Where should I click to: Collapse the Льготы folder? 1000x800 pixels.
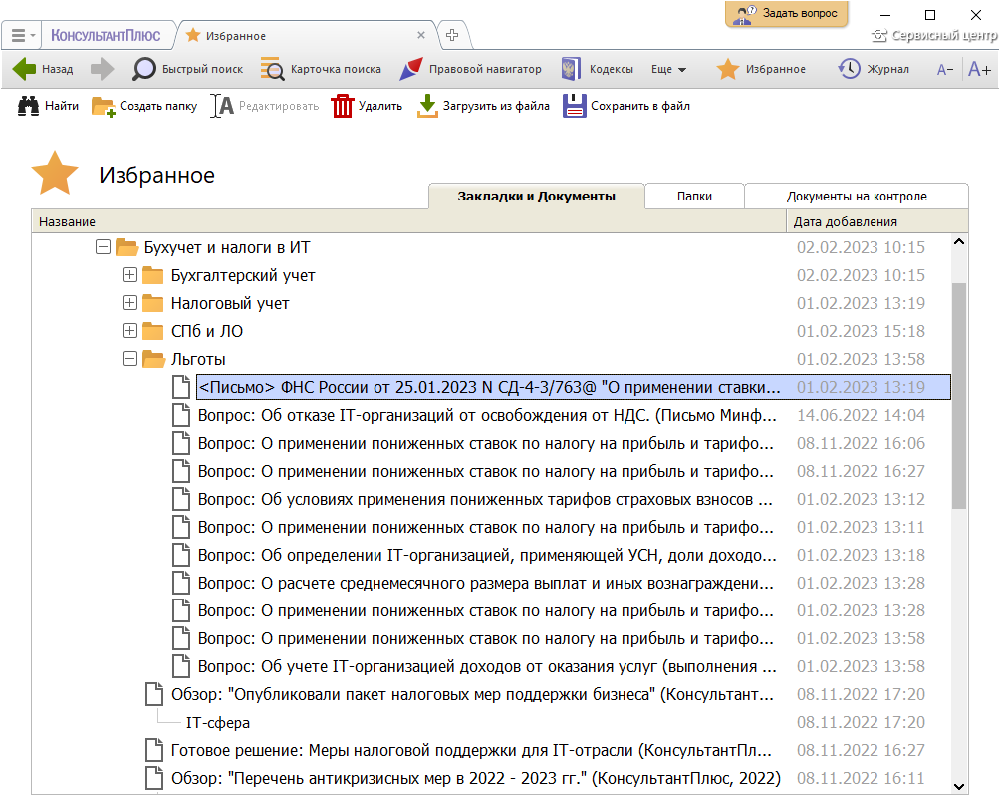pos(129,359)
